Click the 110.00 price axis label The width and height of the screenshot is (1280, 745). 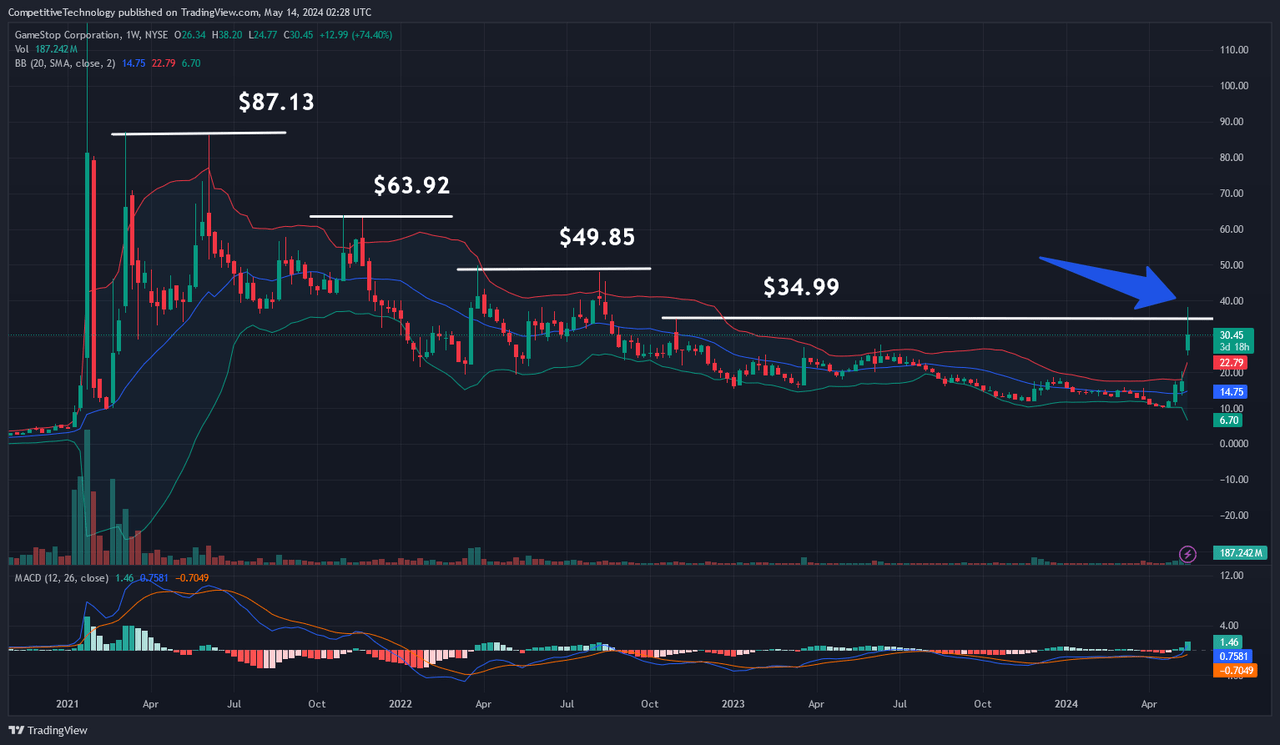1234,49
